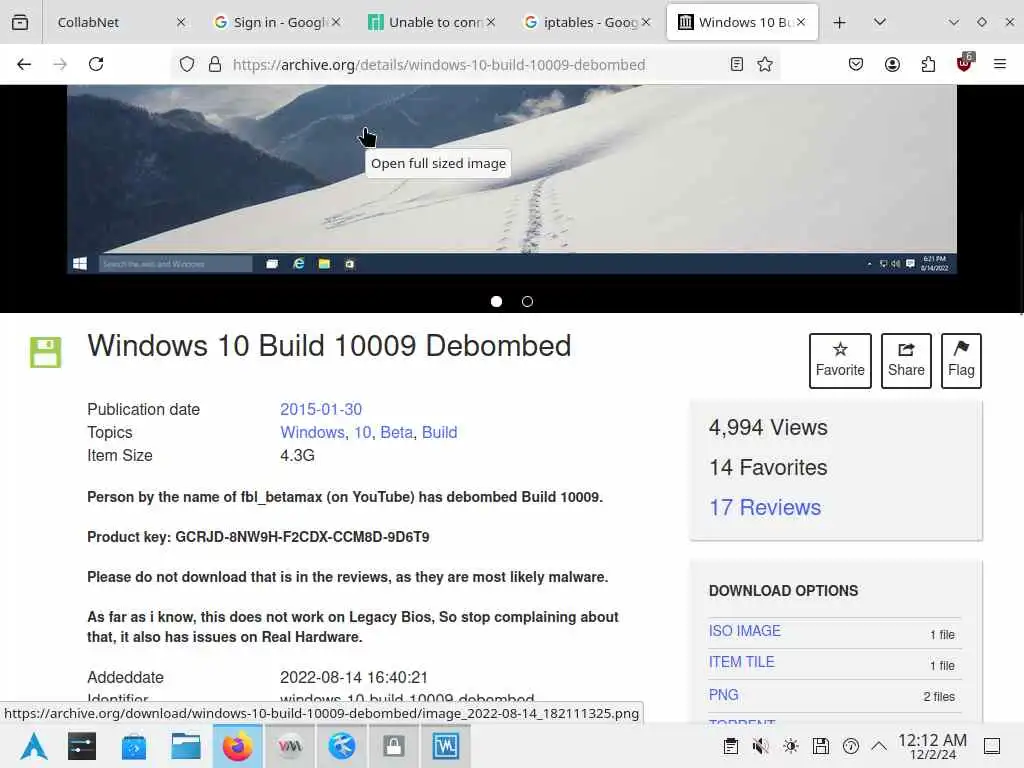
Task: Open the Firefox account icon
Action: click(892, 64)
